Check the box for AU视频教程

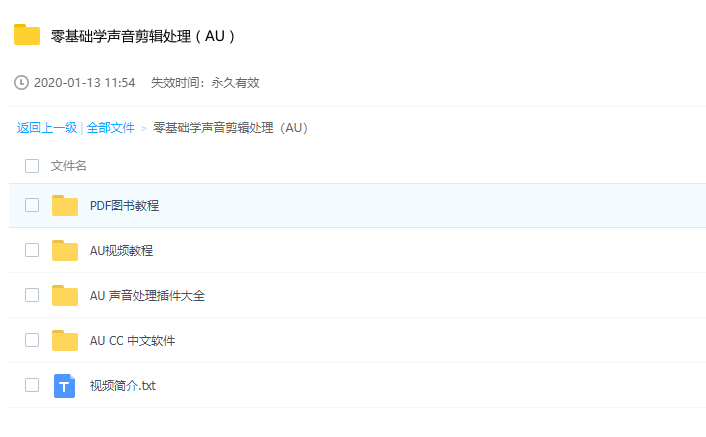(x=32, y=250)
